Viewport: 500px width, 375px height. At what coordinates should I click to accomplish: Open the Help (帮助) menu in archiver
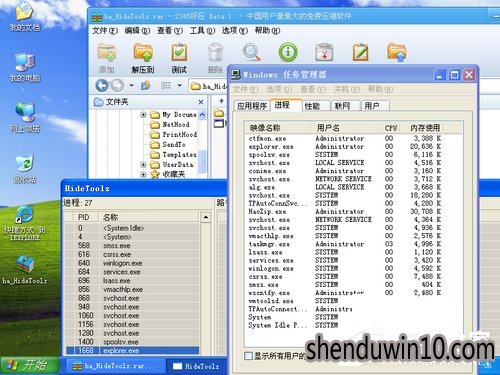[x=267, y=31]
